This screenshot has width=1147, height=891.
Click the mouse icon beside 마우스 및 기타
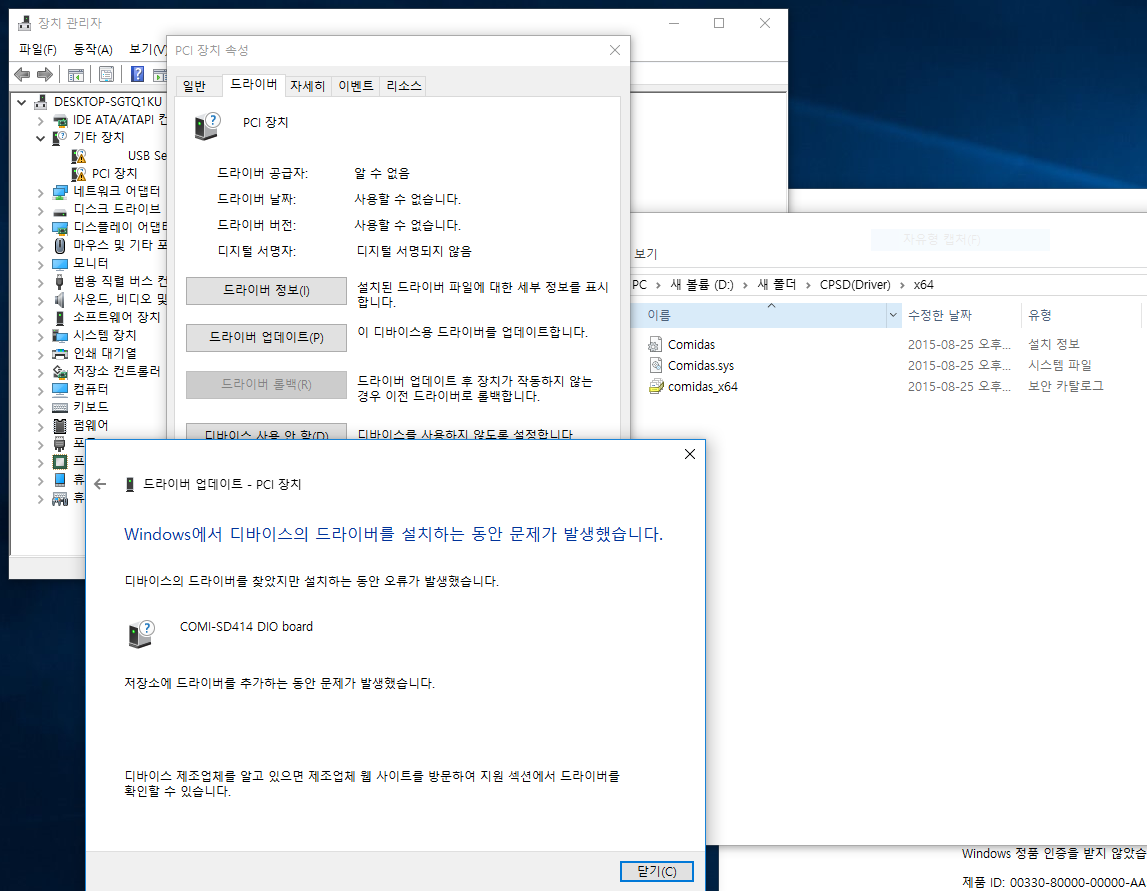[60, 246]
